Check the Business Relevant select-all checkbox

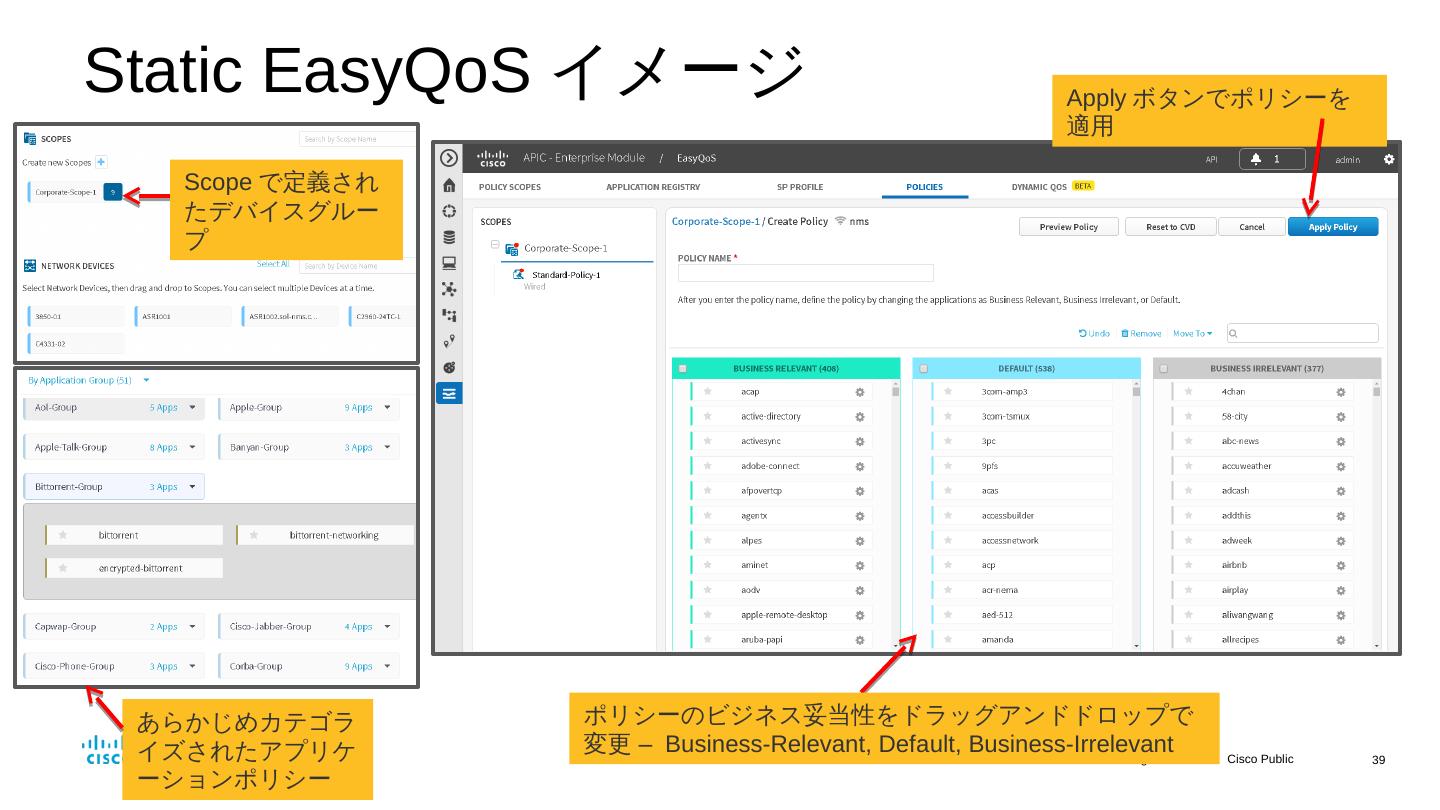tap(683, 369)
